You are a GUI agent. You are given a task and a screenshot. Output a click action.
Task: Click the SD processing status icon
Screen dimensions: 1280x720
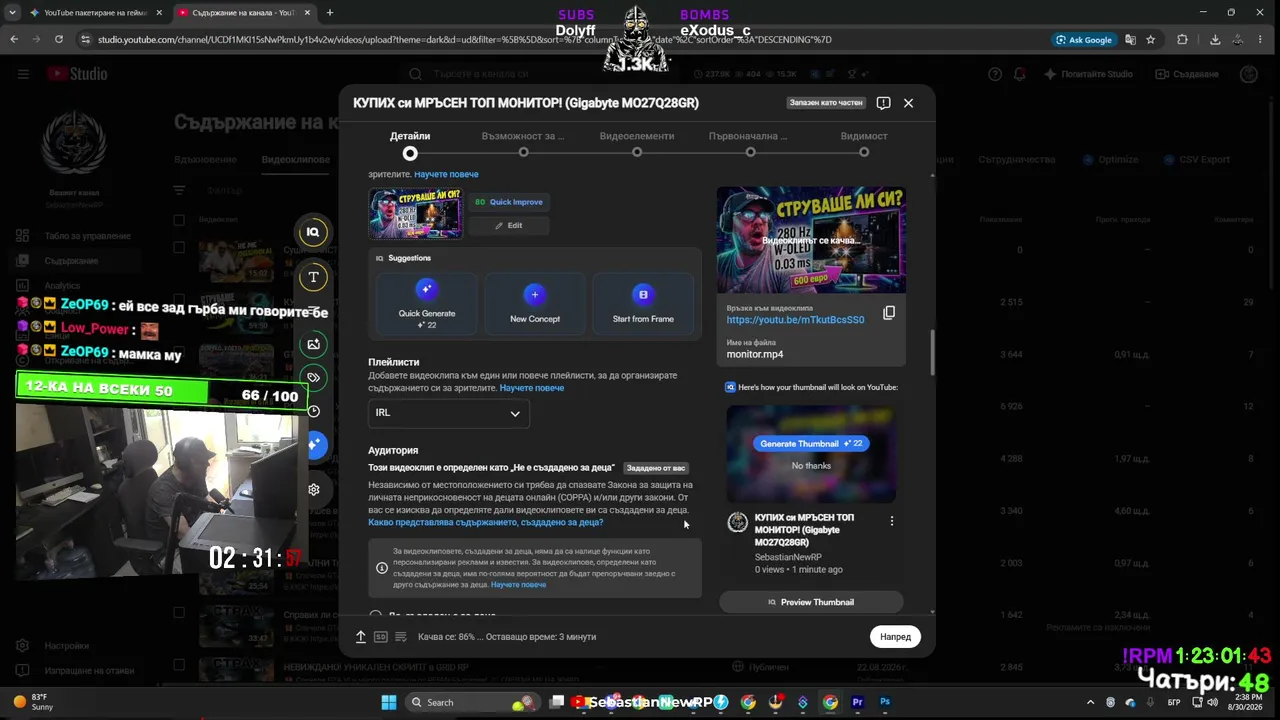tap(381, 637)
